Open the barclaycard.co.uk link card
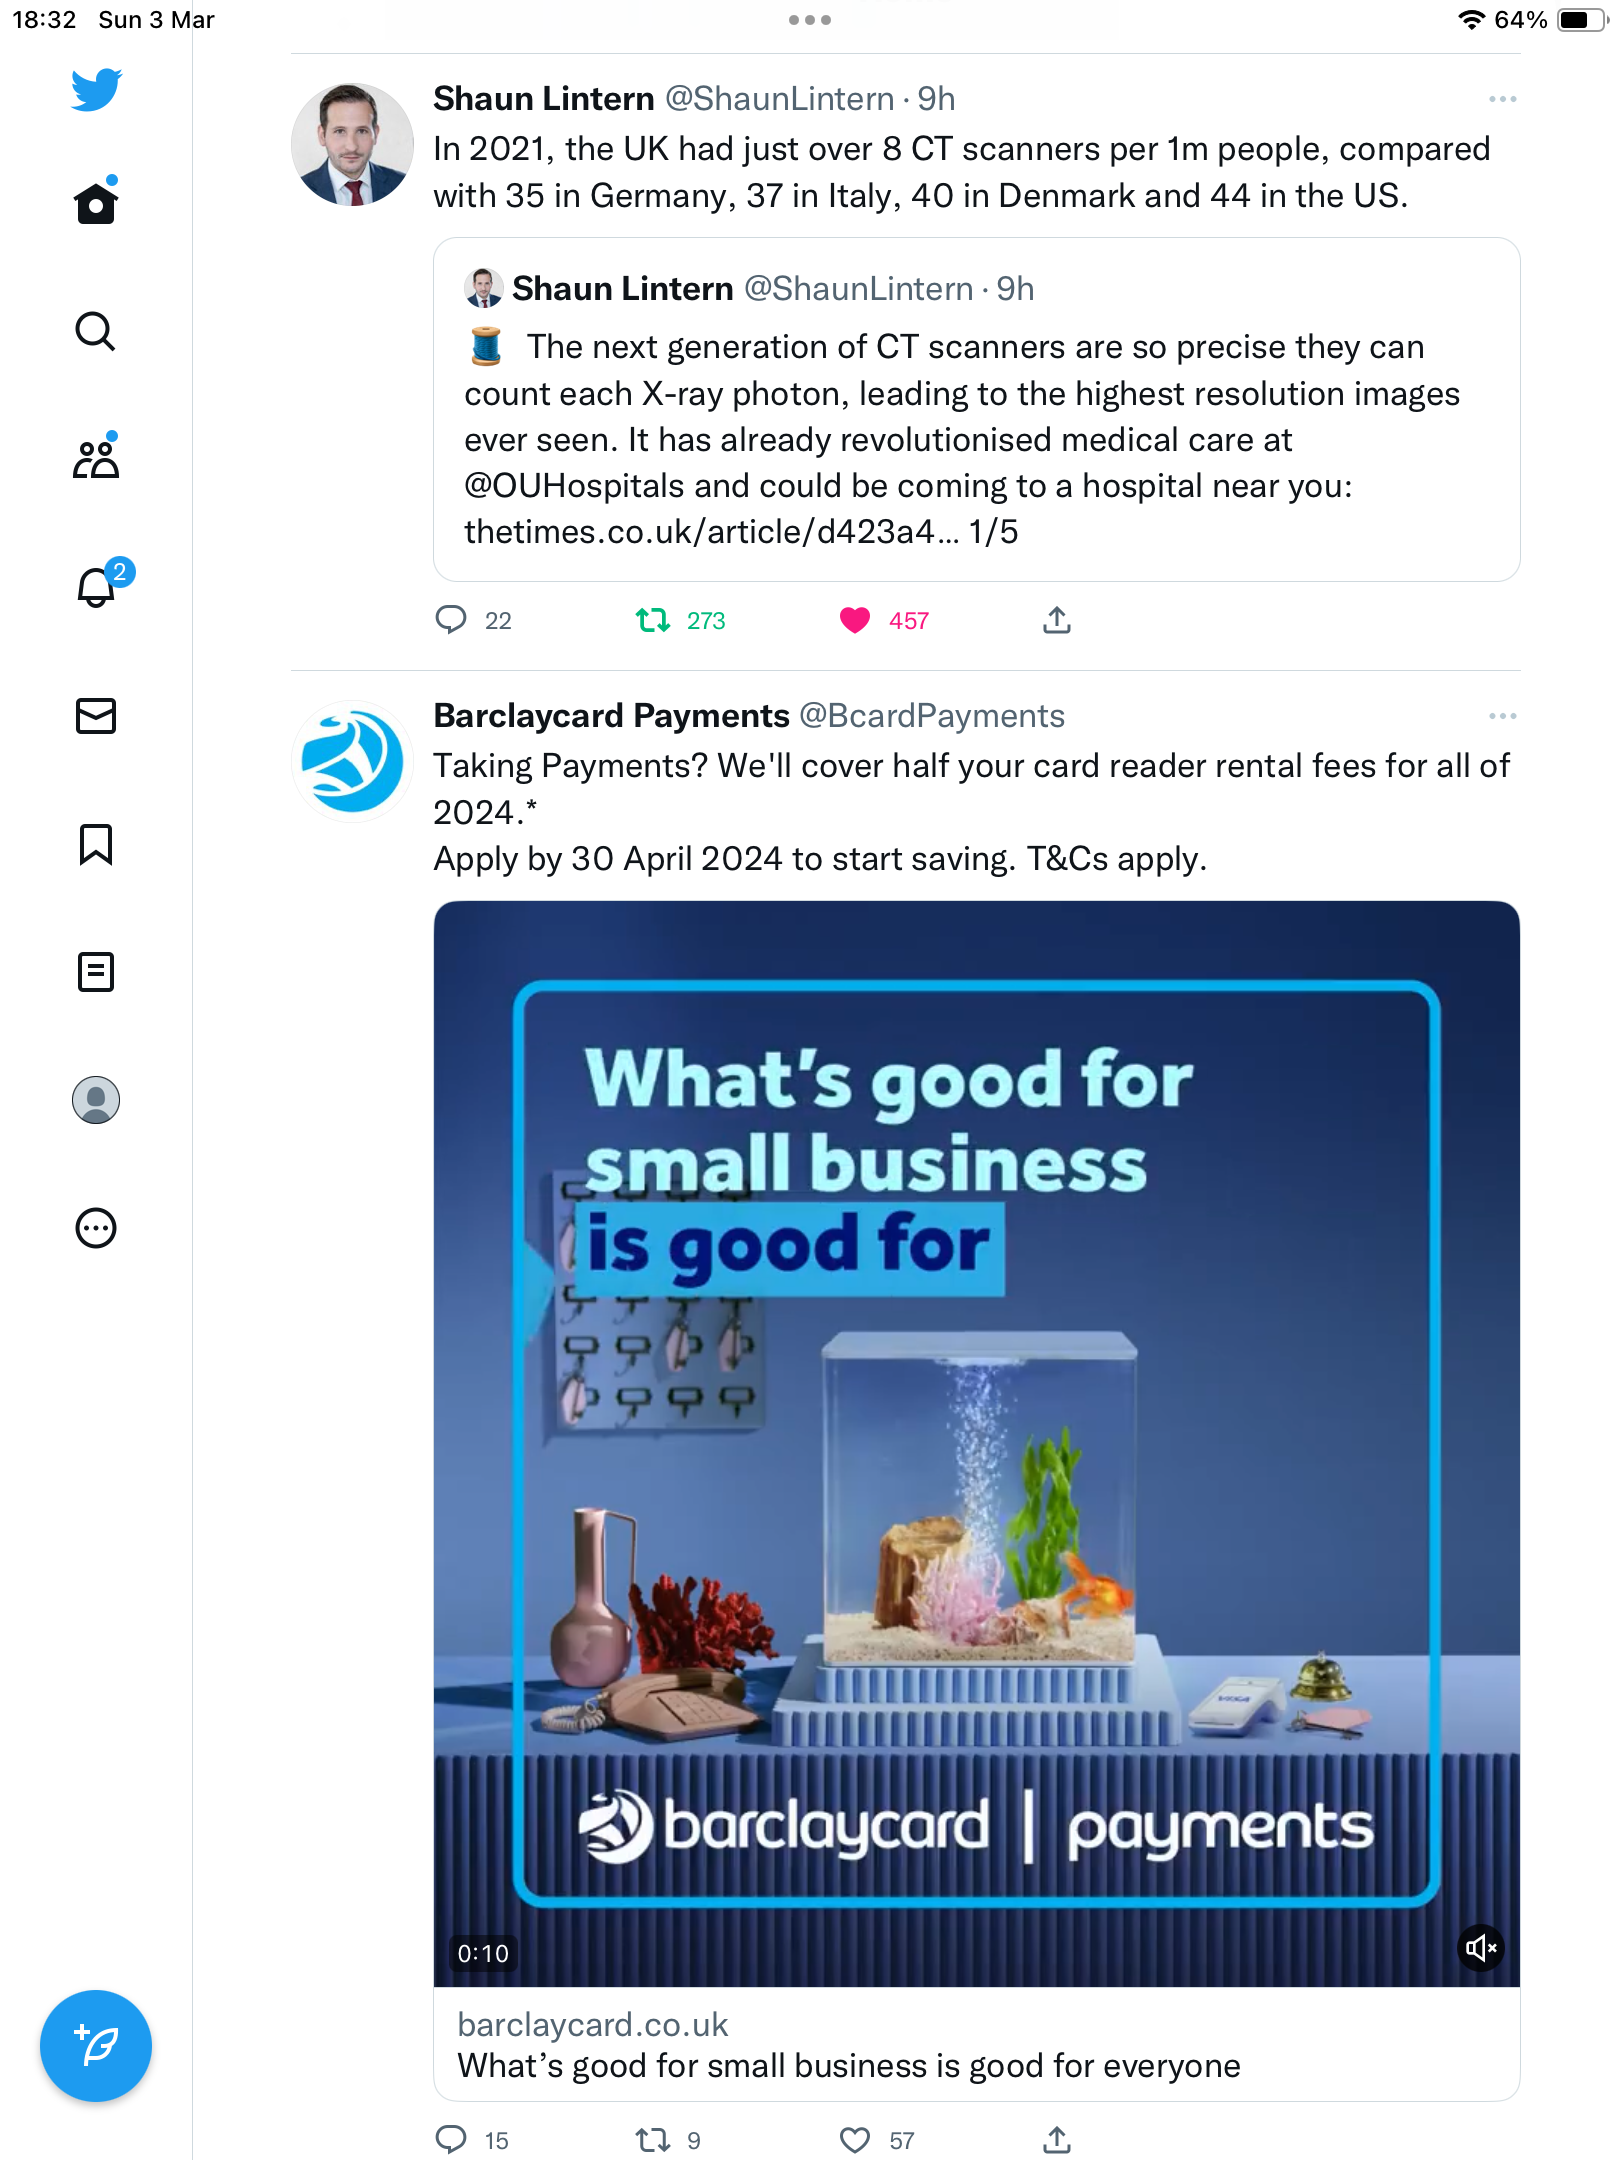The height and width of the screenshot is (2160, 1620). pyautogui.click(x=977, y=2044)
